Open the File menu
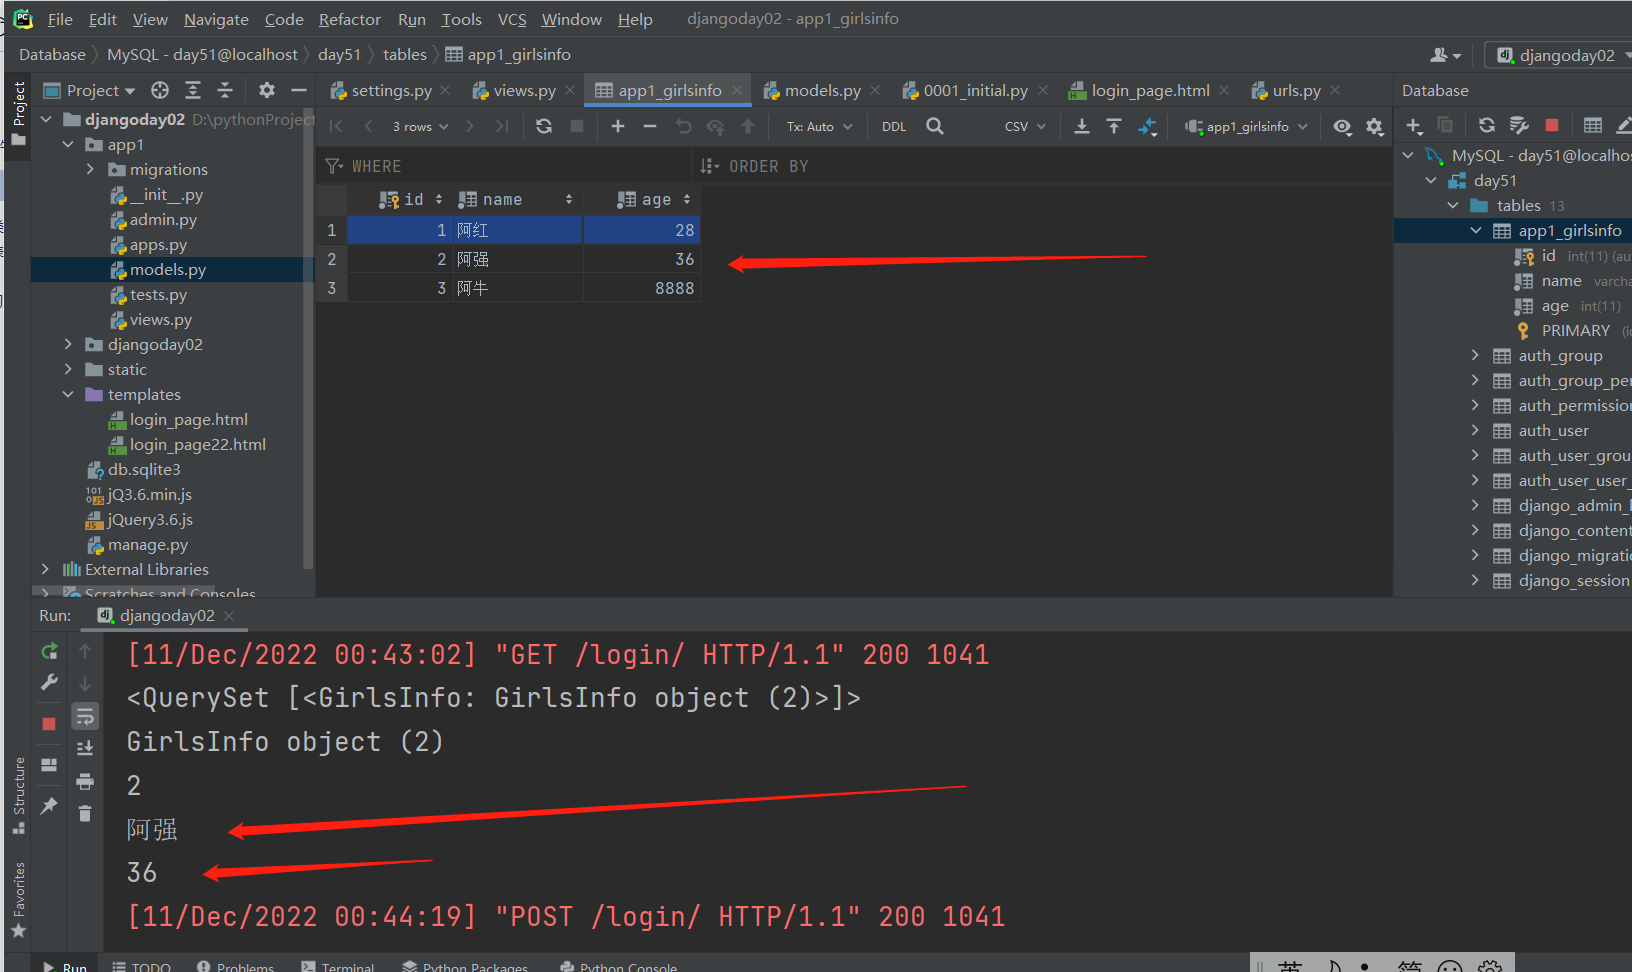1632x972 pixels. tap(60, 20)
